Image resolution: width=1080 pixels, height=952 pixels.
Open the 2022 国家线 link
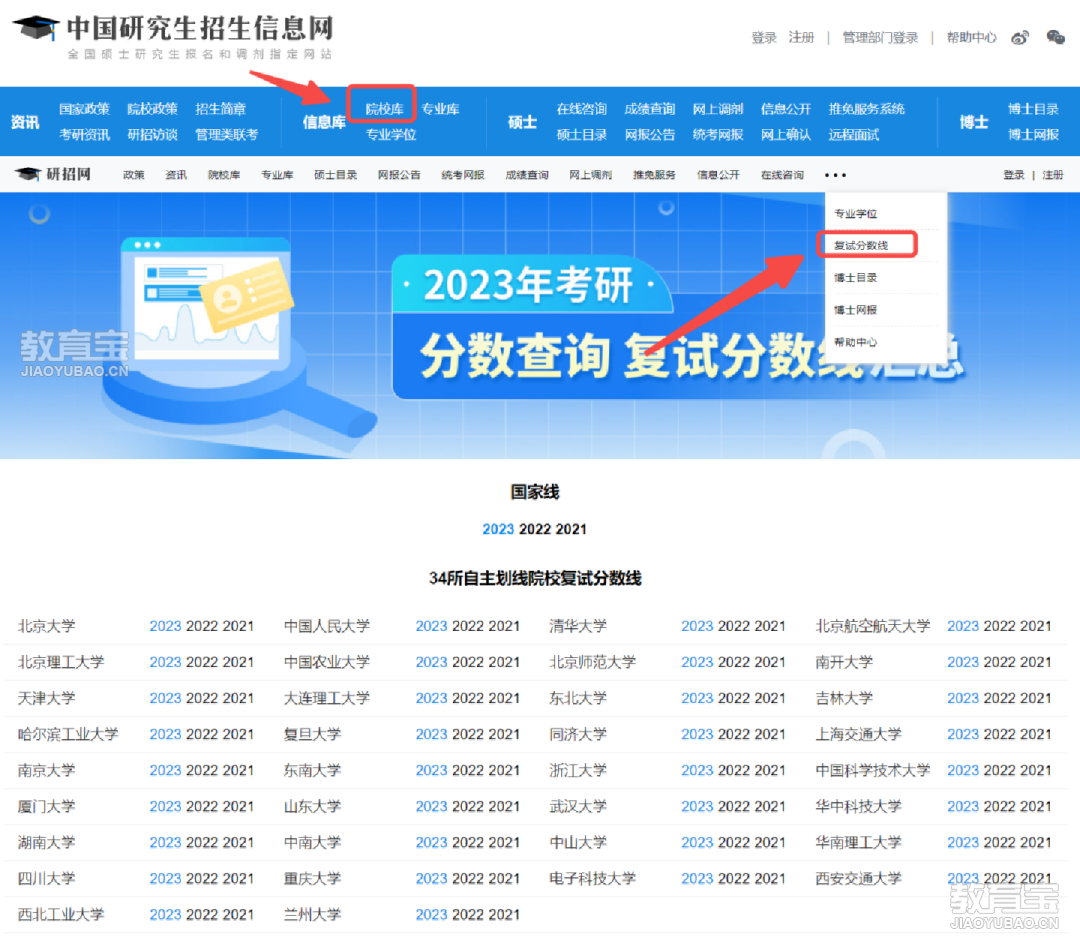[x=535, y=529]
